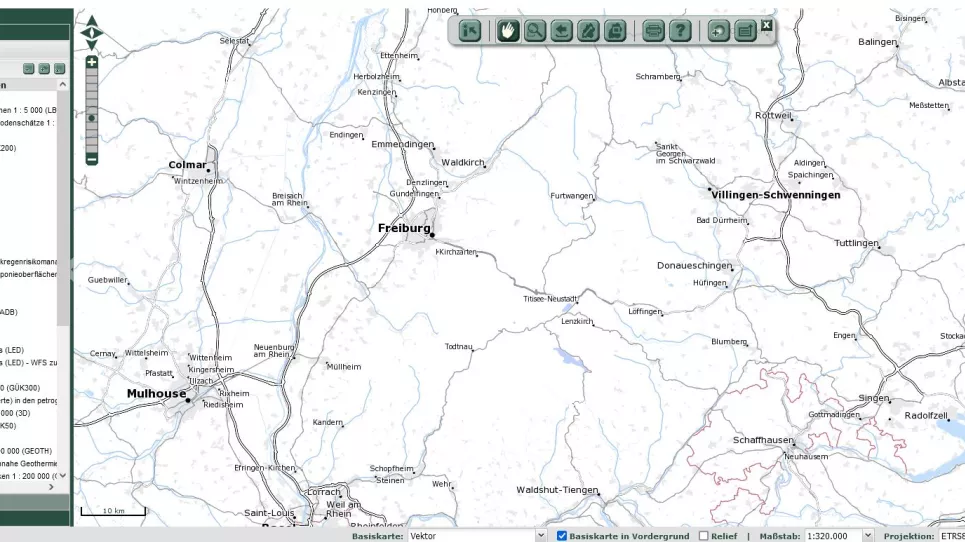Click the layer list toolbar icon
965x542 pixels.
point(745,30)
